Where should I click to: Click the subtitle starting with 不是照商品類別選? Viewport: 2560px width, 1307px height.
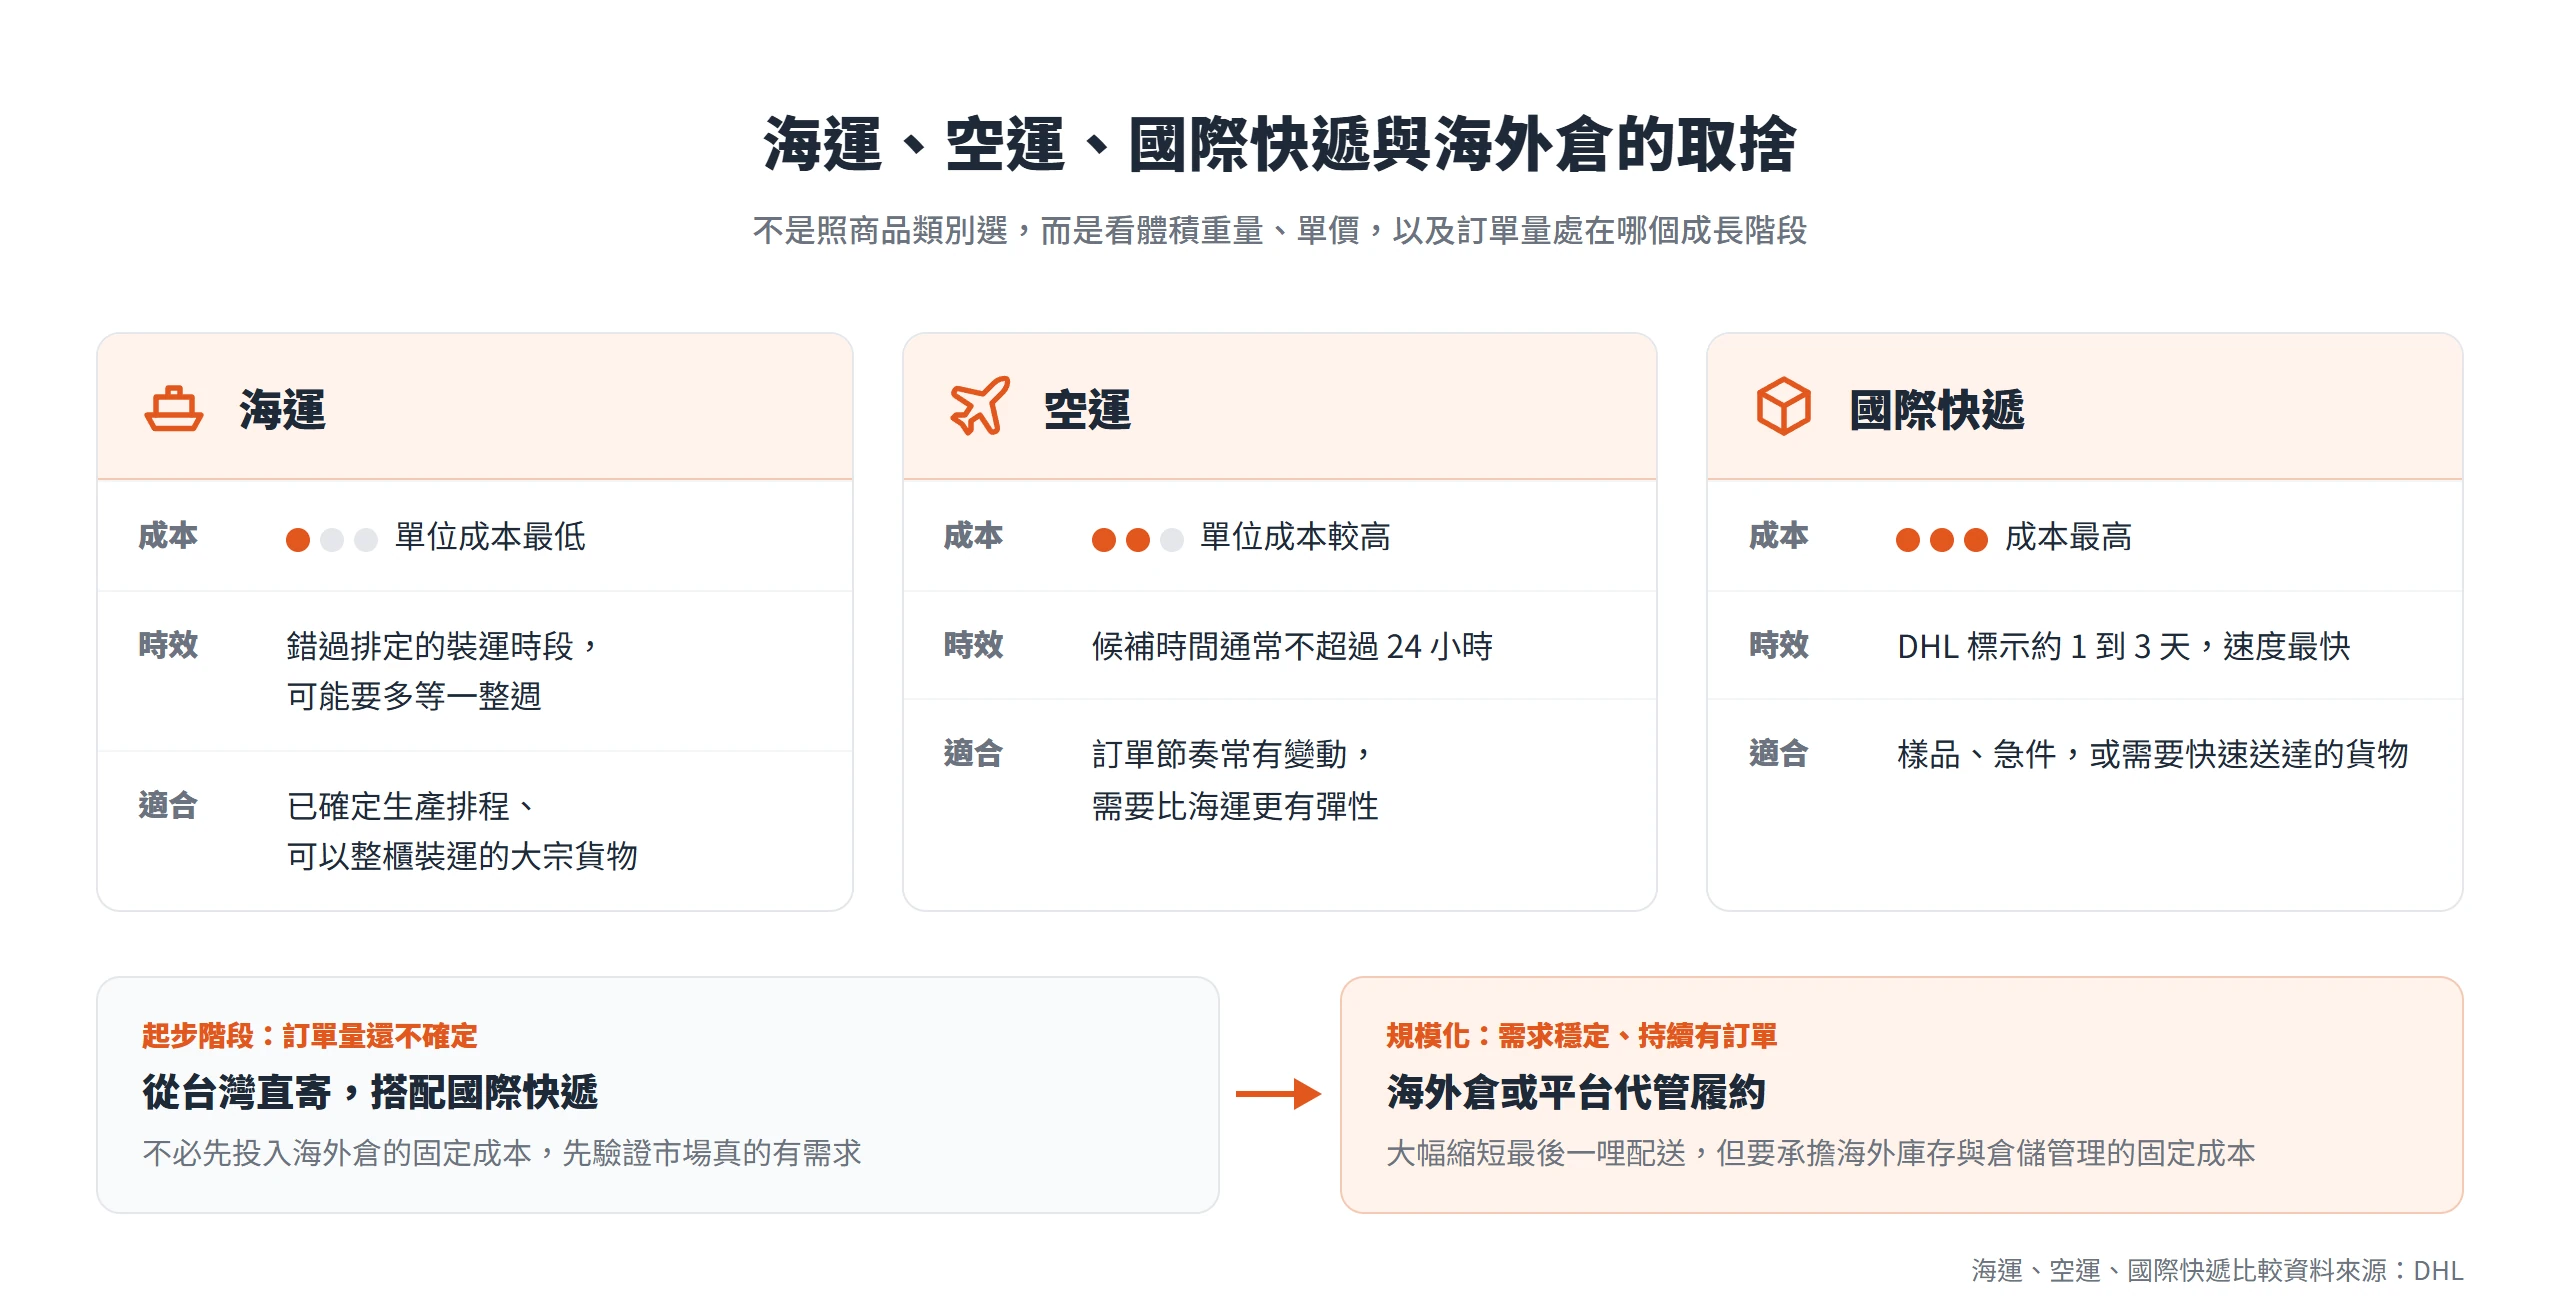pos(1280,231)
